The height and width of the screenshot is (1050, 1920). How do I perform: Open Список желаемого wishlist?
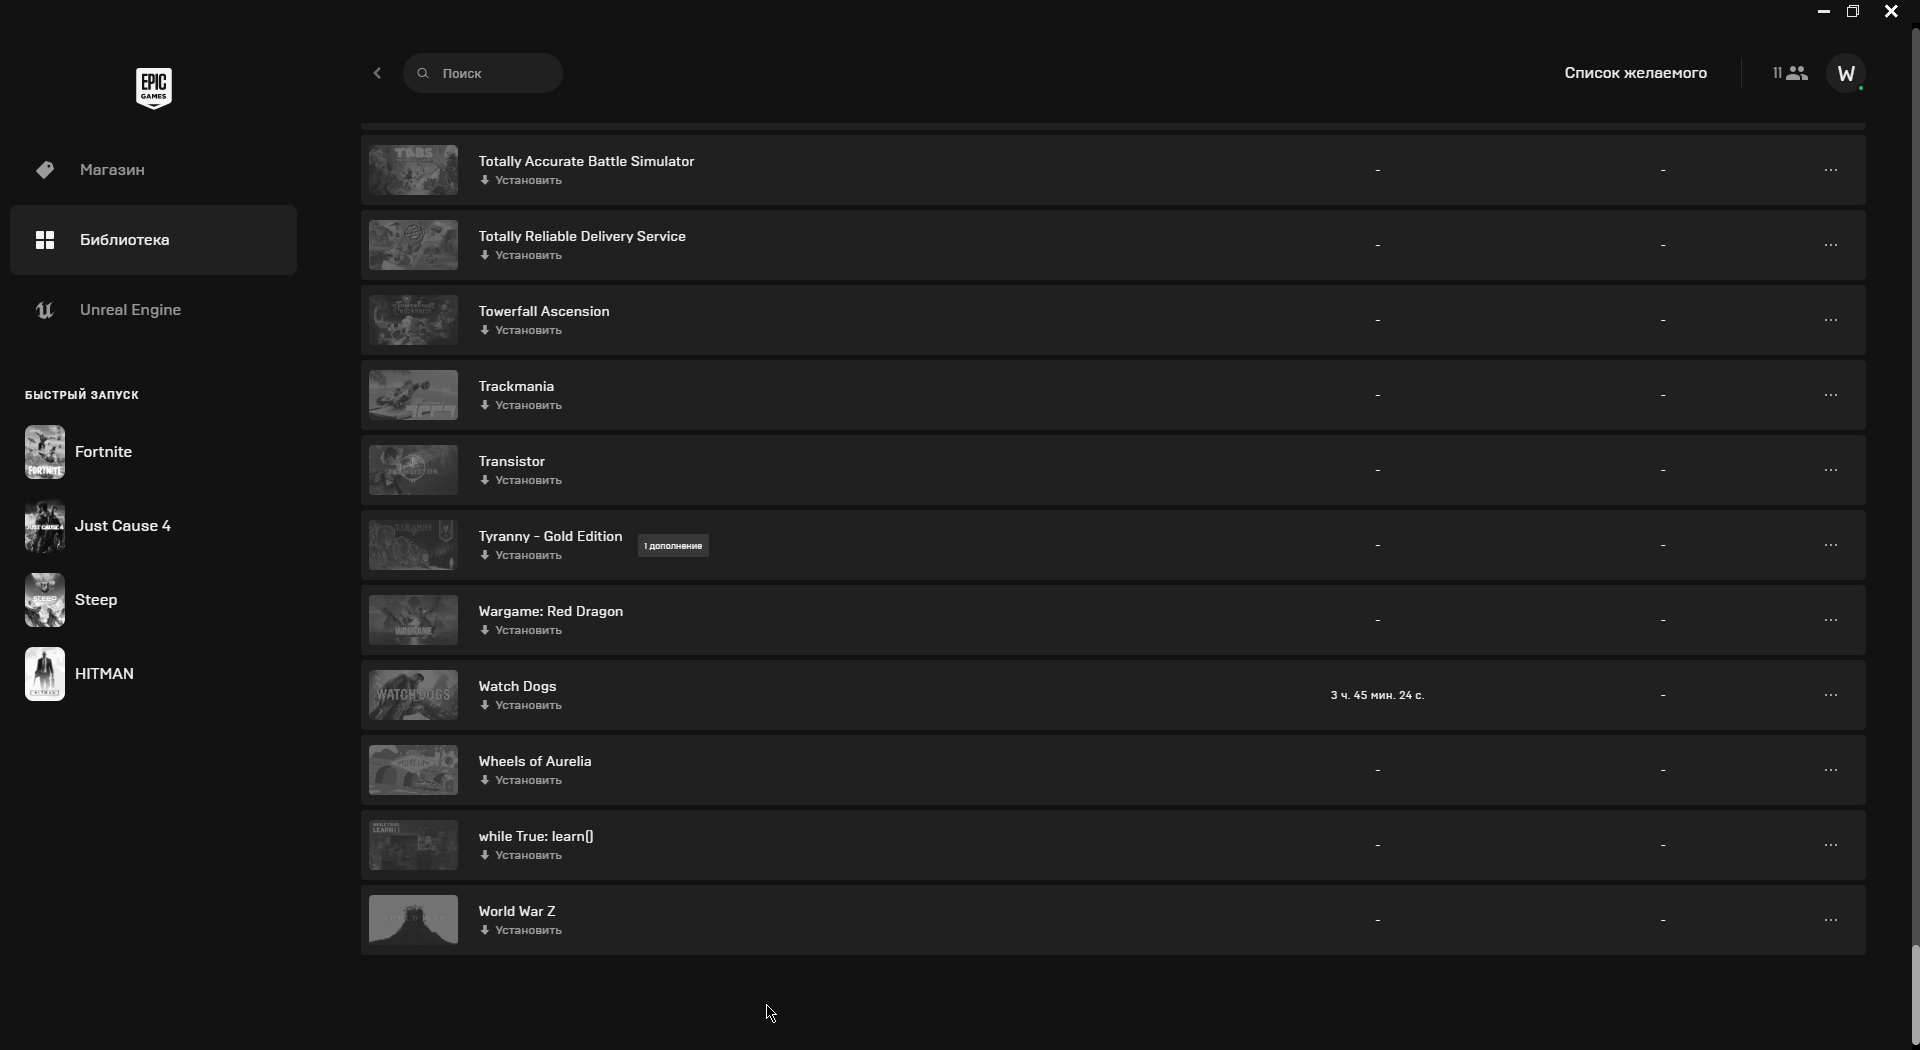[1635, 73]
